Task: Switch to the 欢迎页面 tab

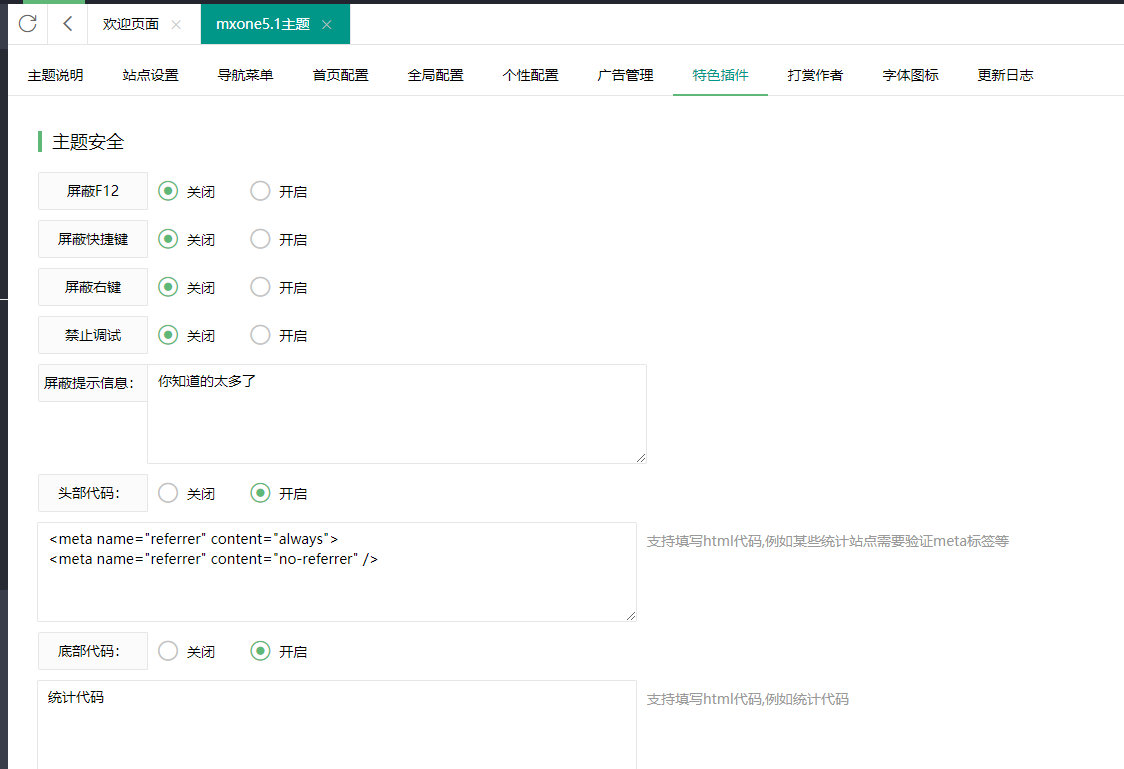Action: (x=130, y=24)
